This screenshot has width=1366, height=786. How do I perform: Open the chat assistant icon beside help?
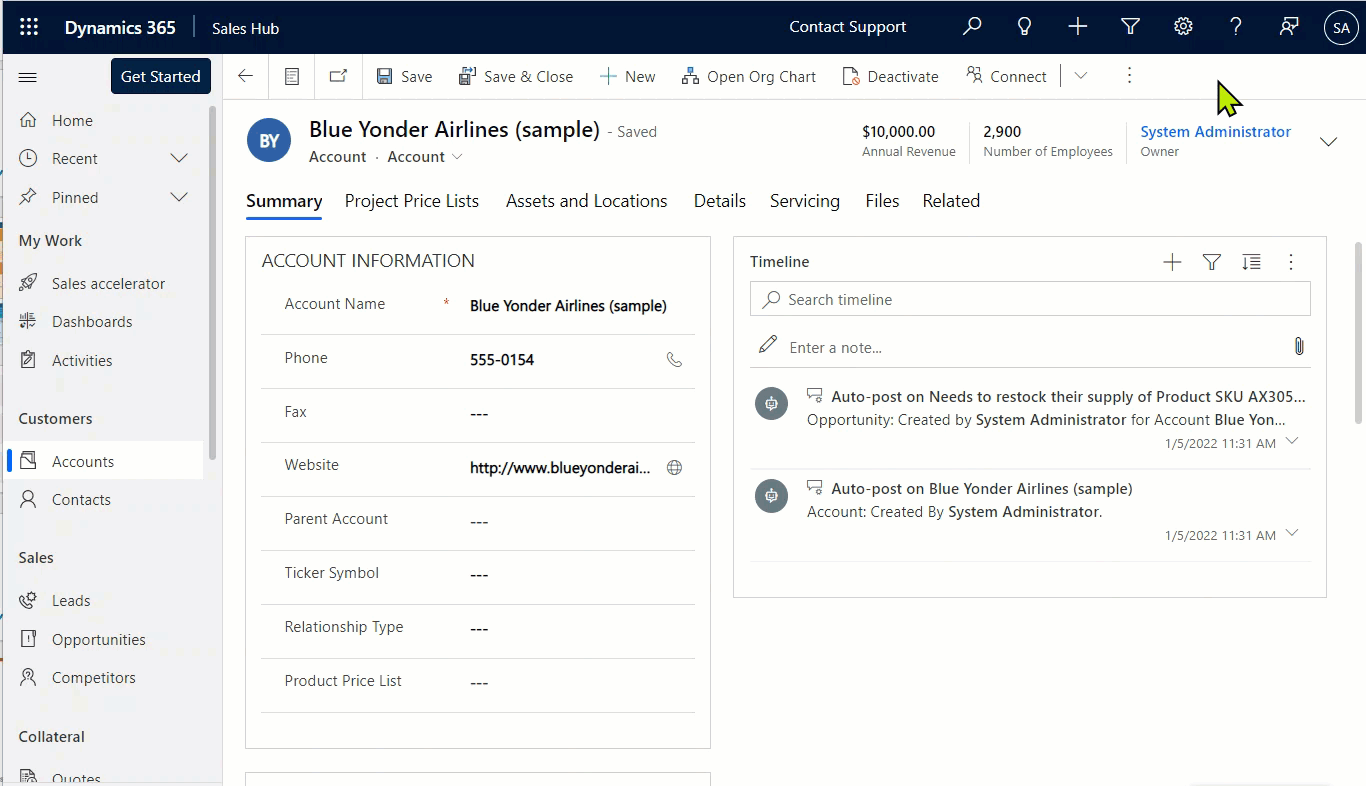click(x=1289, y=27)
